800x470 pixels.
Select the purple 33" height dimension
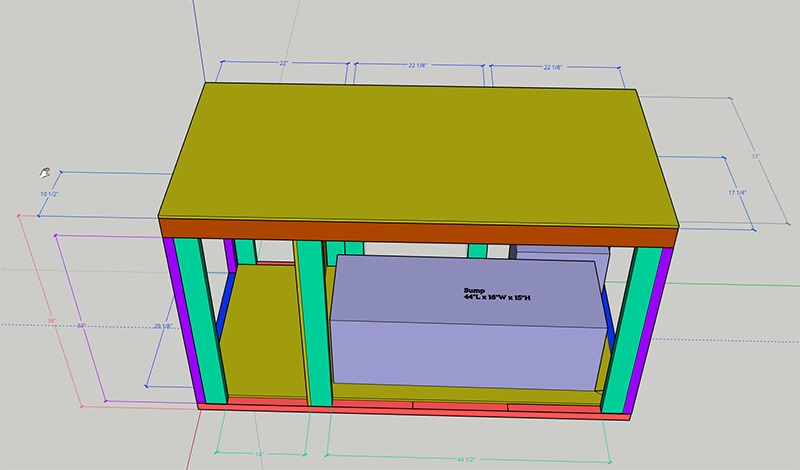tap(81, 325)
